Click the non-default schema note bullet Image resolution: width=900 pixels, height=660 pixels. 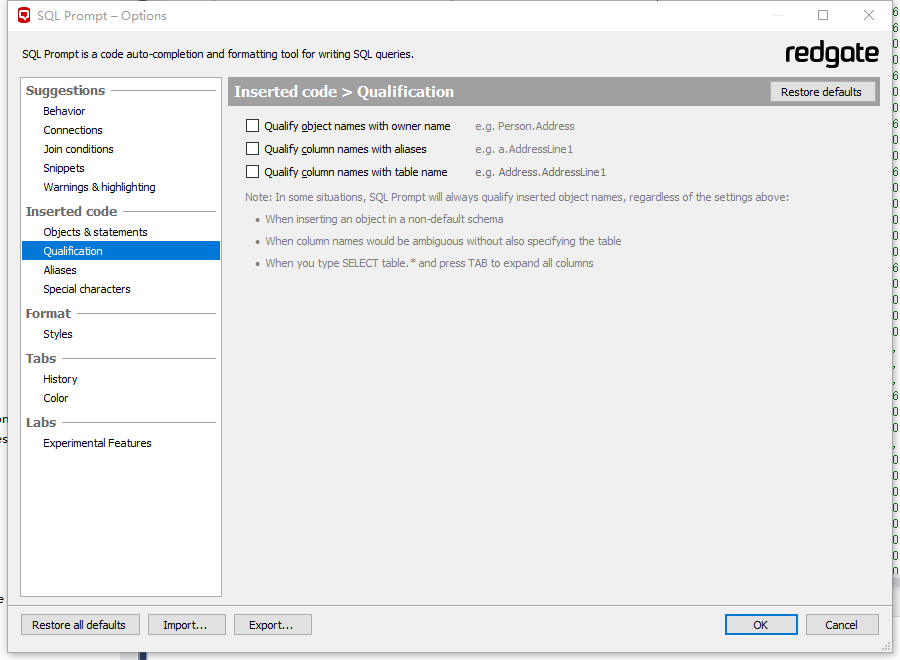[384, 219]
